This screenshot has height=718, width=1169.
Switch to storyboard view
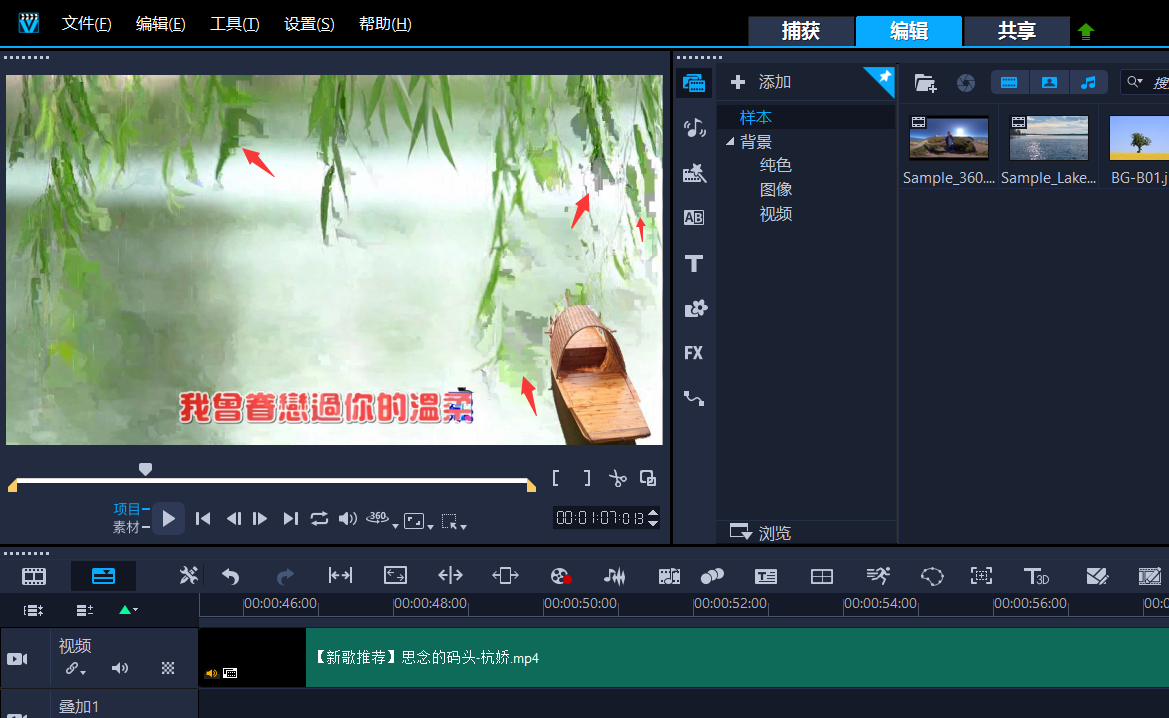click(34, 576)
